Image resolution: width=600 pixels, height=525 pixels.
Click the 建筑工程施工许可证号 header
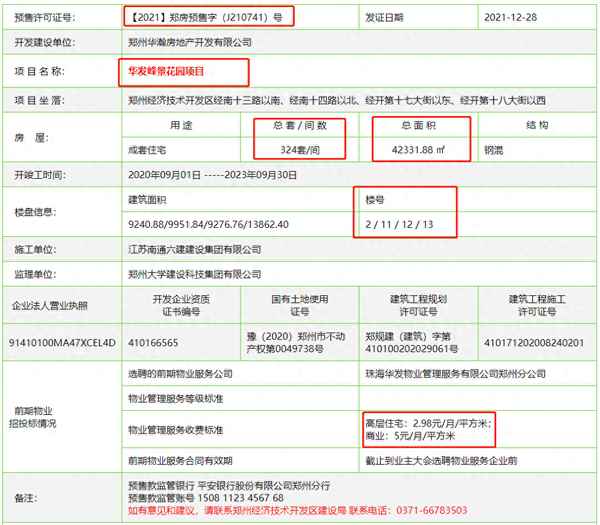tap(537, 305)
